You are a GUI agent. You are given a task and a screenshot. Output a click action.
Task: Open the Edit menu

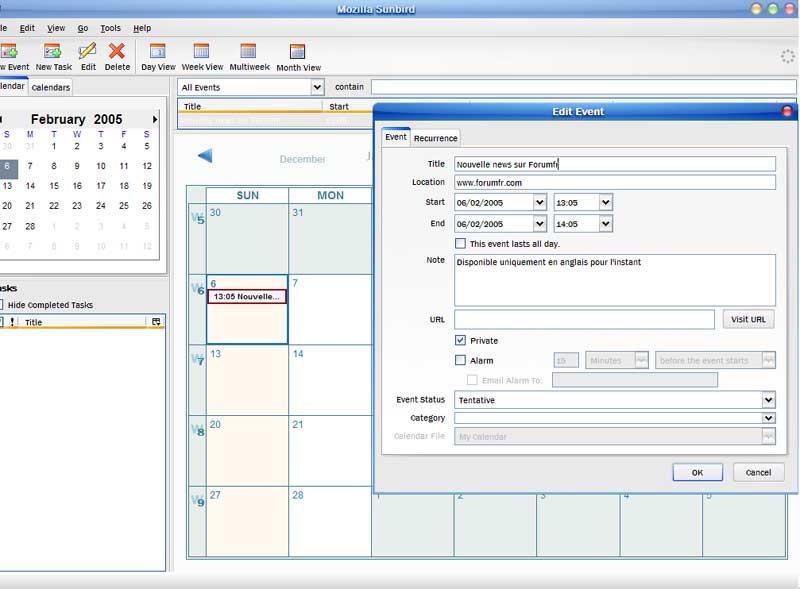pyautogui.click(x=27, y=28)
